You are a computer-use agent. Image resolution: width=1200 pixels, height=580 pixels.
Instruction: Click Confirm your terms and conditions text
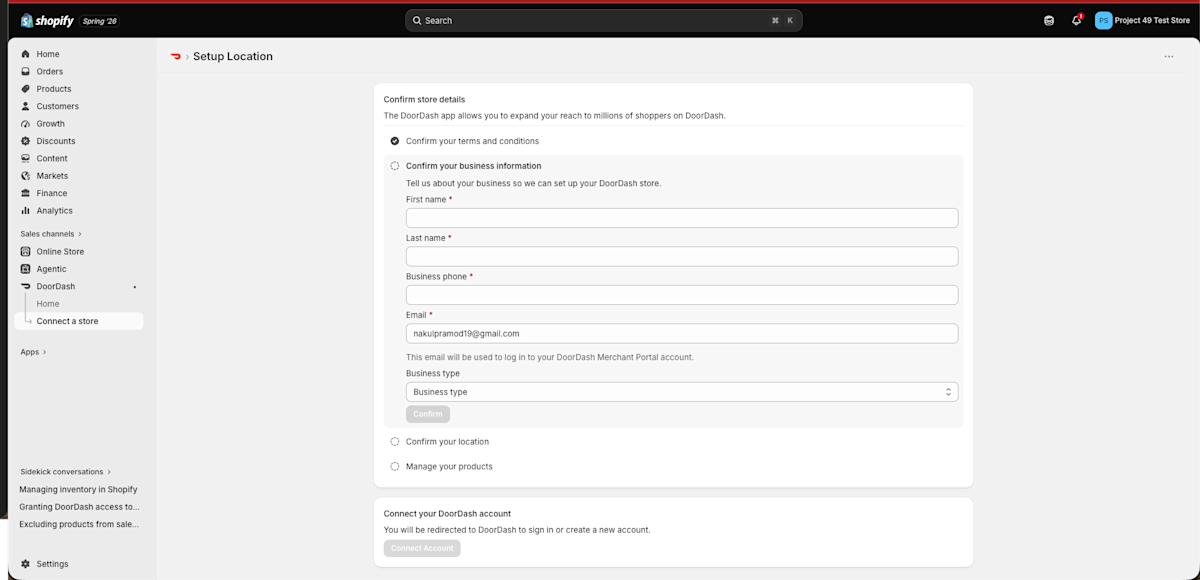(472, 141)
